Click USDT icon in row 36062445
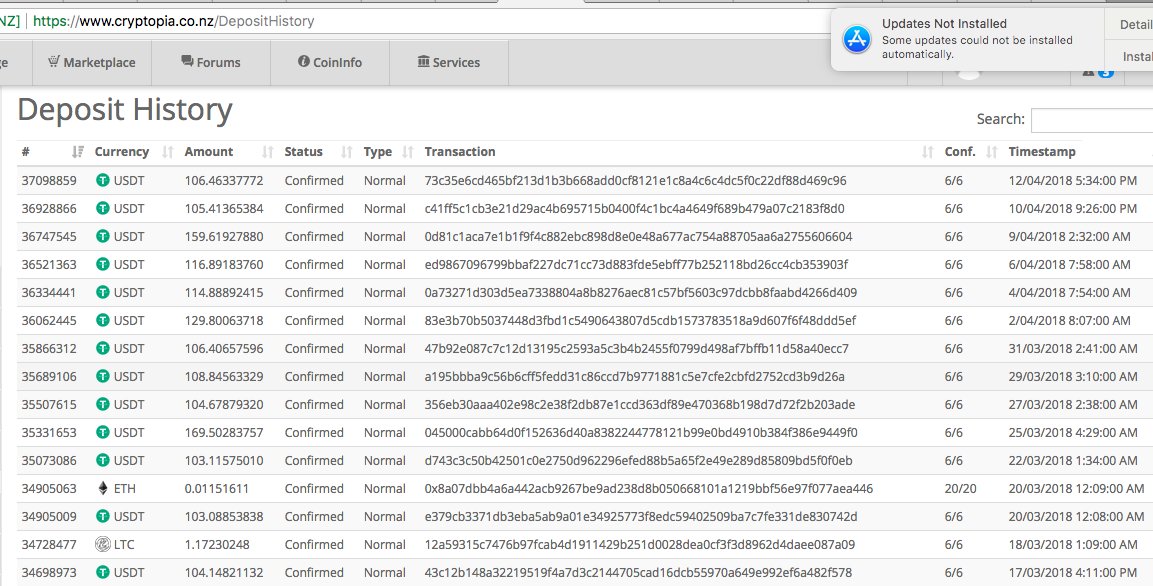The height and width of the screenshot is (586, 1153). tap(103, 320)
